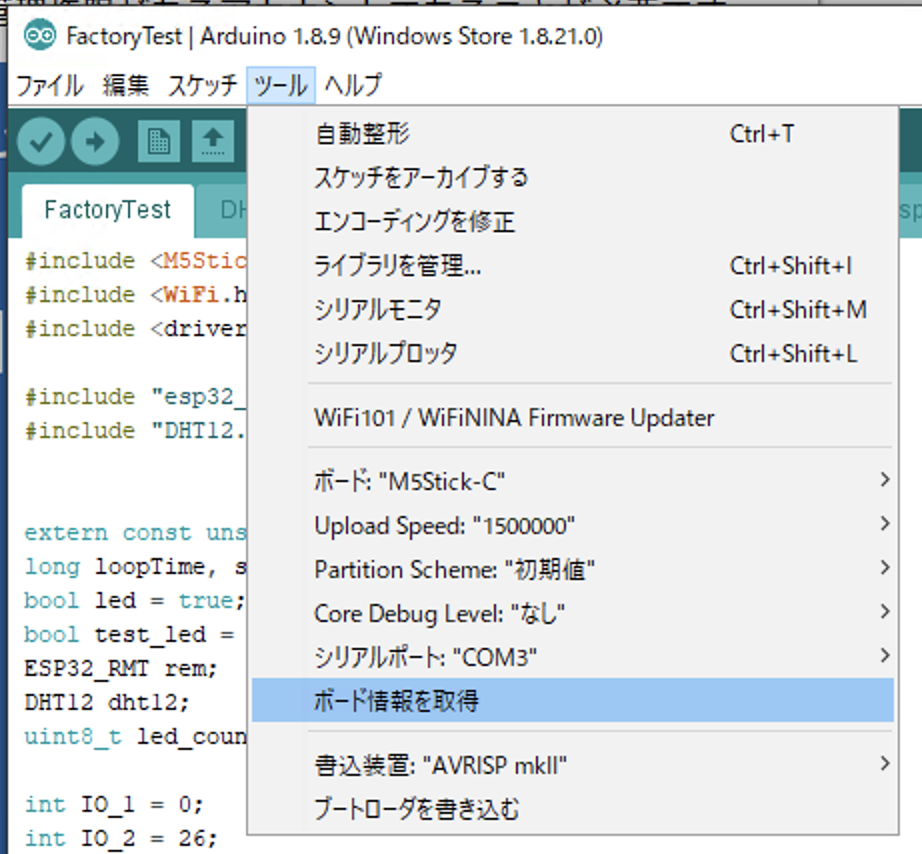Image resolution: width=922 pixels, height=854 pixels.
Task: Click the New sketch document icon
Action: (x=159, y=141)
